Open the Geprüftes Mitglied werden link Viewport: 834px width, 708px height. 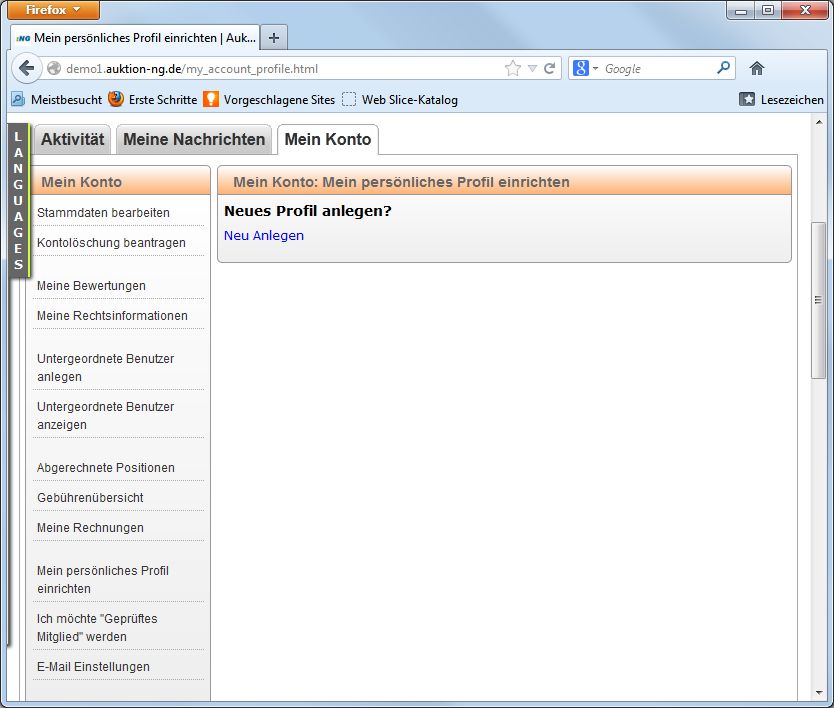pyautogui.click(x=97, y=628)
